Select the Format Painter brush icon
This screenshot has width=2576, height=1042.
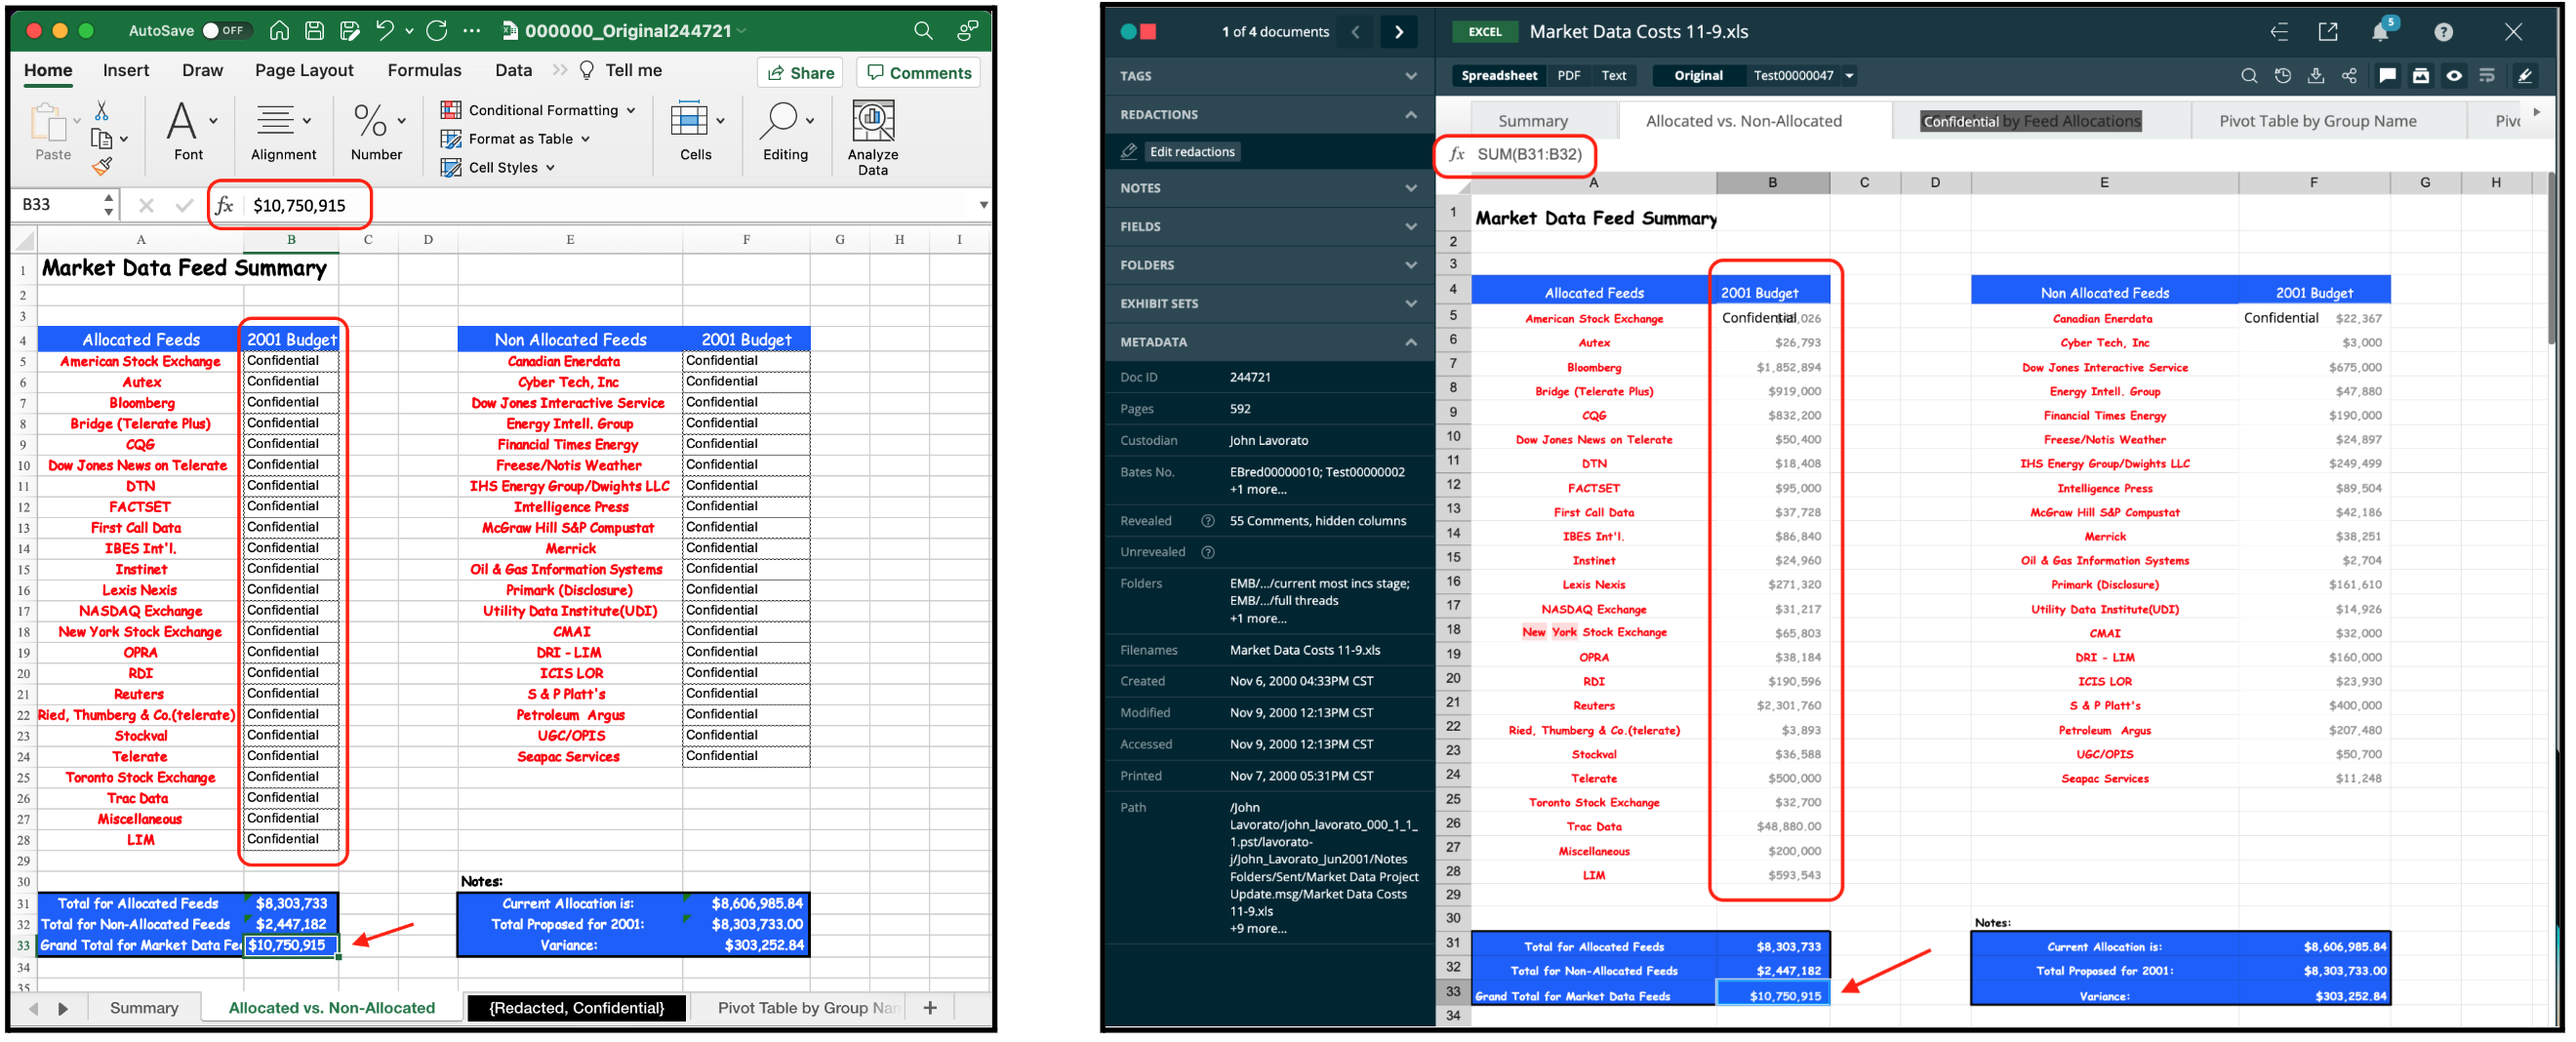coord(101,166)
